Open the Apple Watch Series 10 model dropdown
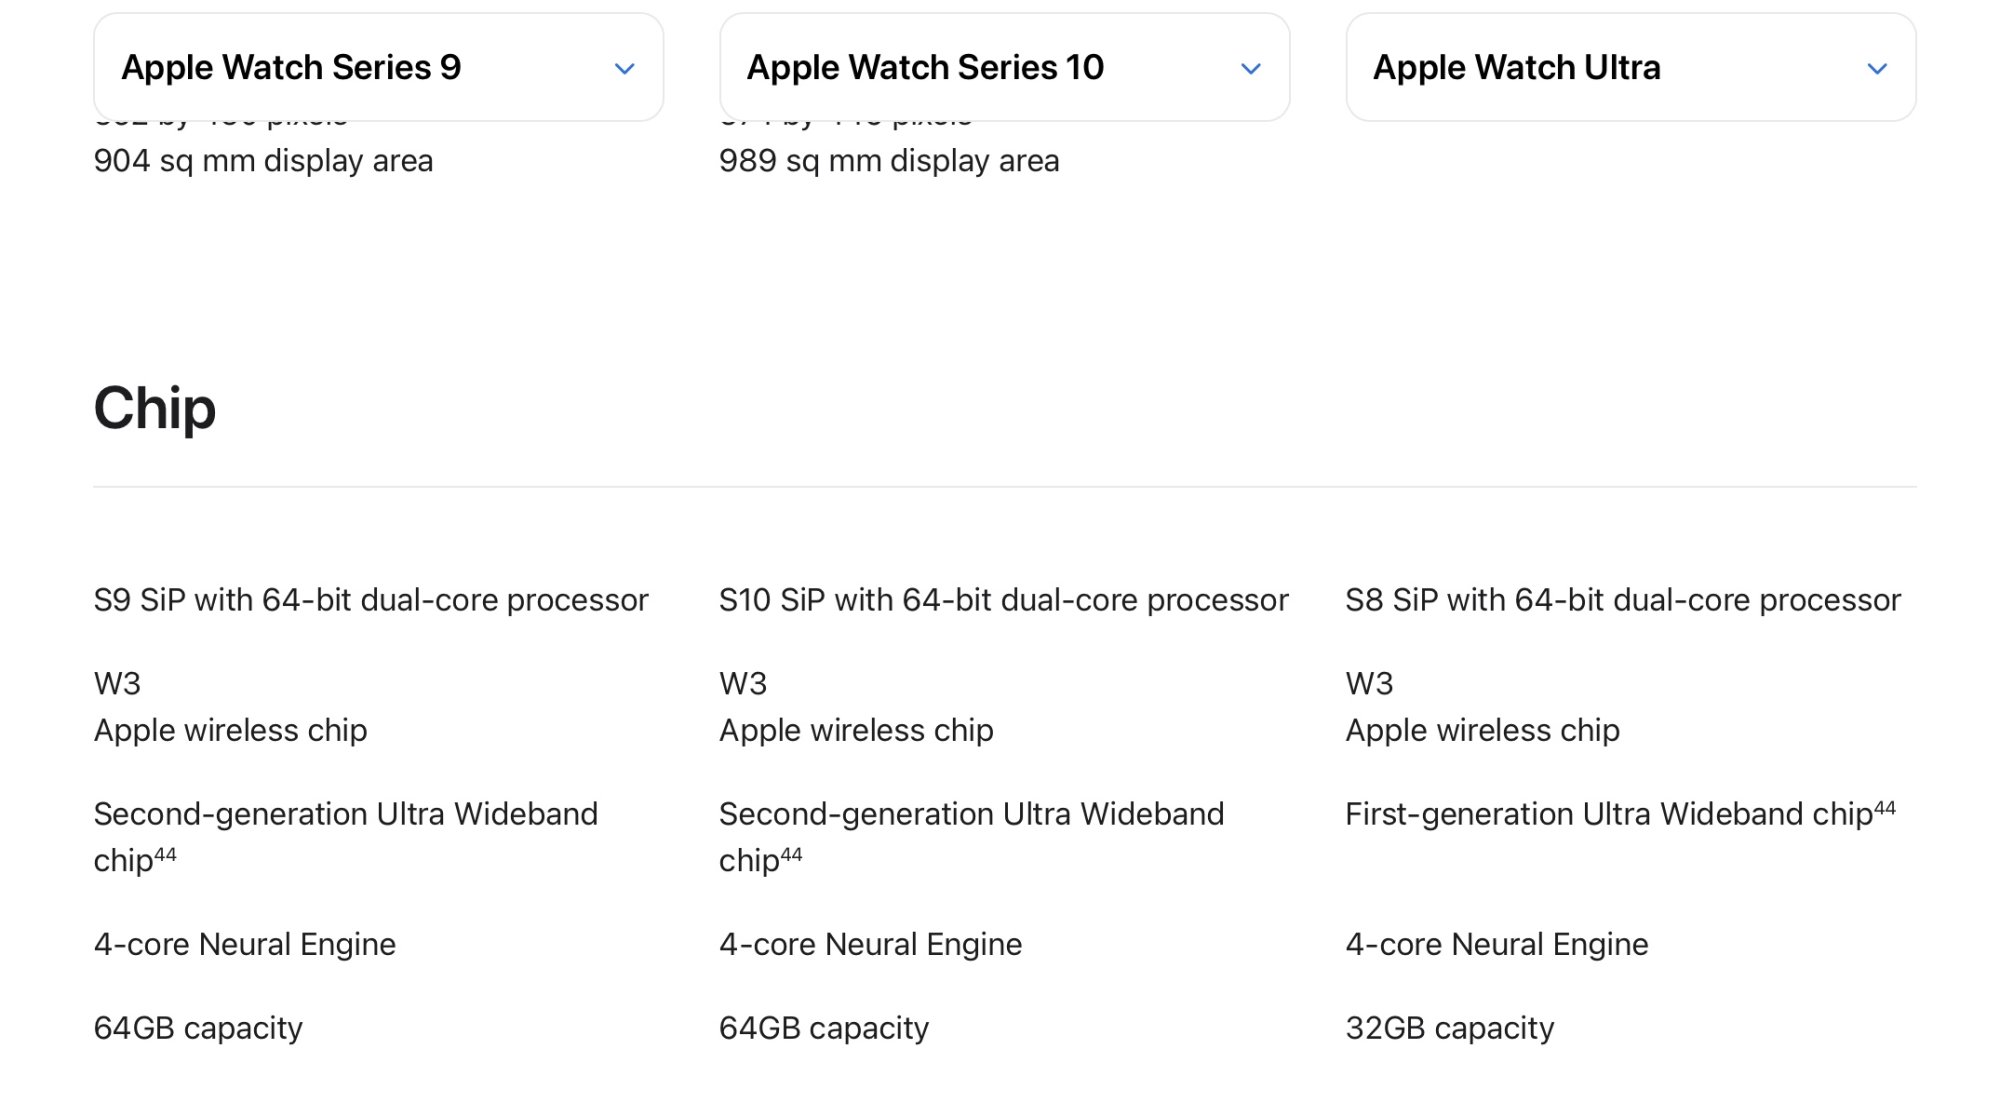The height and width of the screenshot is (1116, 2000). [1003, 68]
